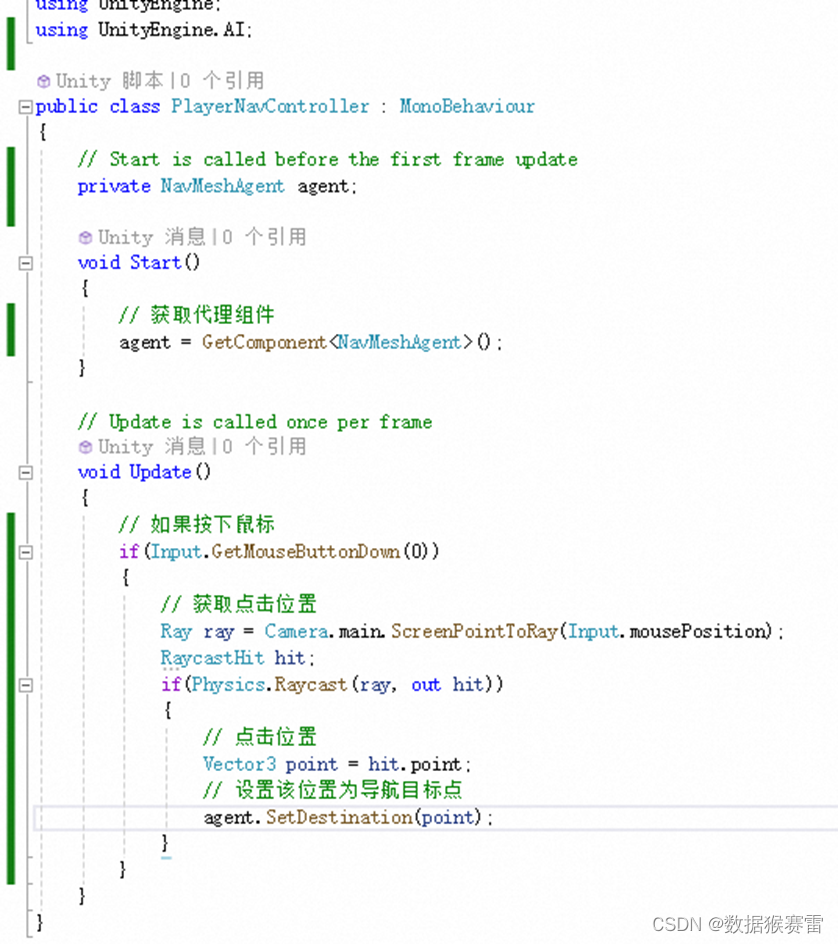Collapse the GetMouseButtonDown if block
The image size is (838, 944).
24,551
